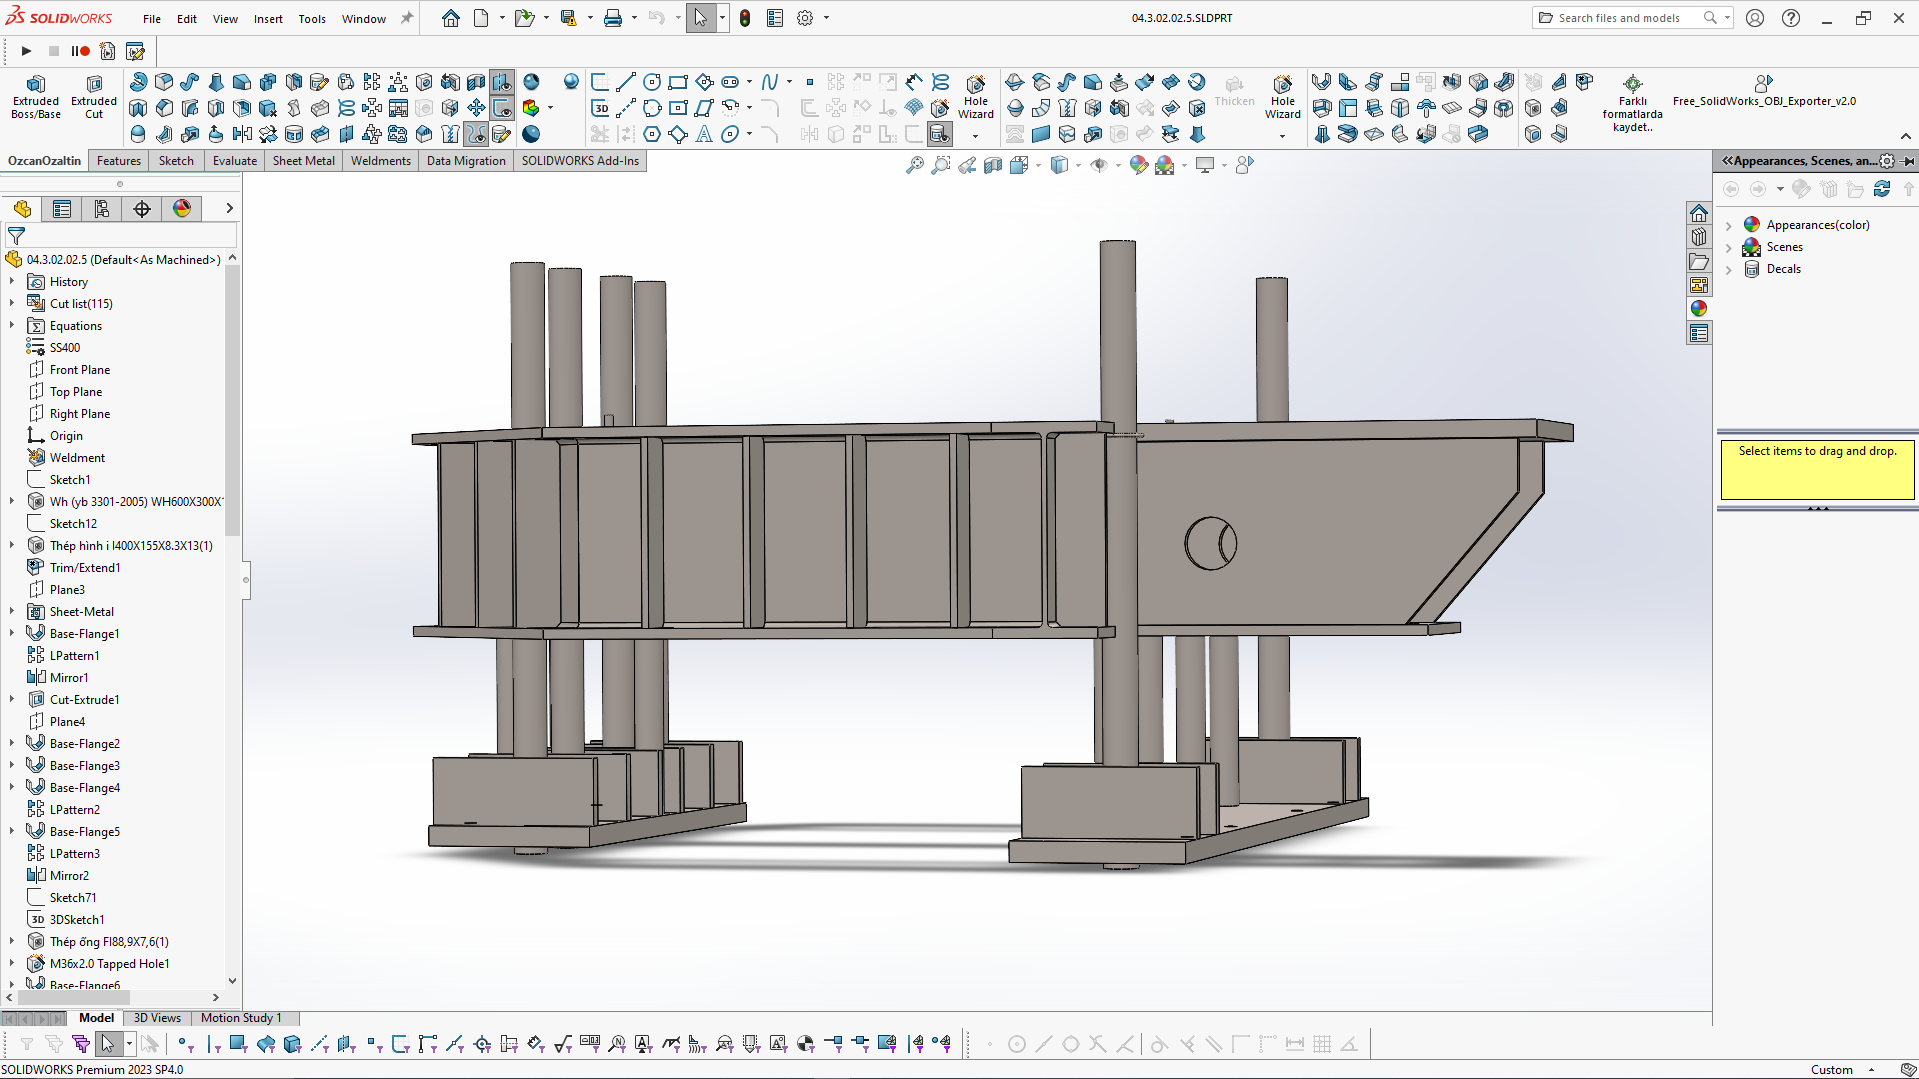Click the sketch Text tool icon

point(704,134)
